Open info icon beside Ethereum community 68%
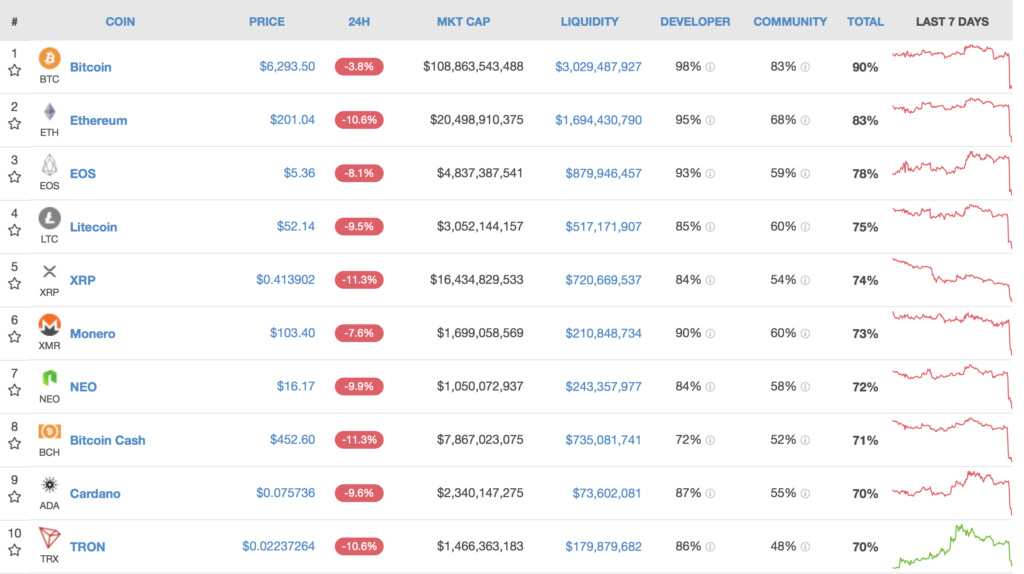The image size is (1024, 574). pos(805,120)
